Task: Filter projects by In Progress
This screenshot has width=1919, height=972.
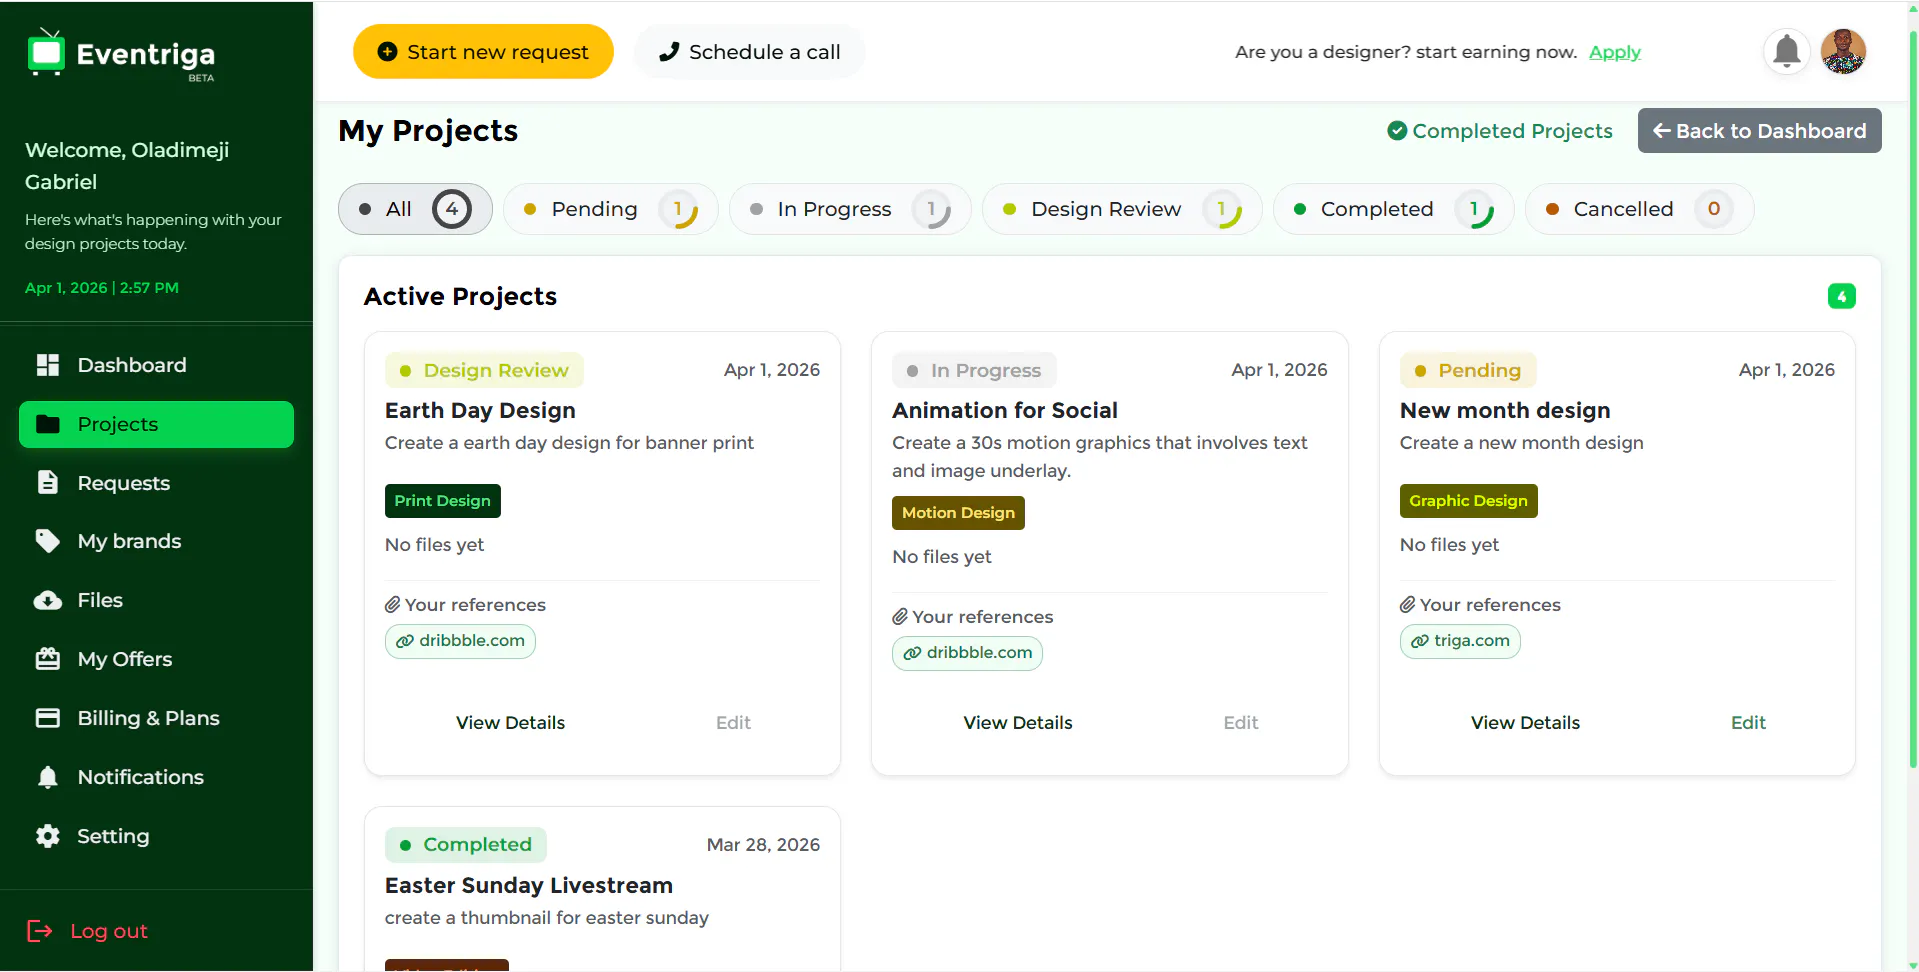Action: [850, 209]
